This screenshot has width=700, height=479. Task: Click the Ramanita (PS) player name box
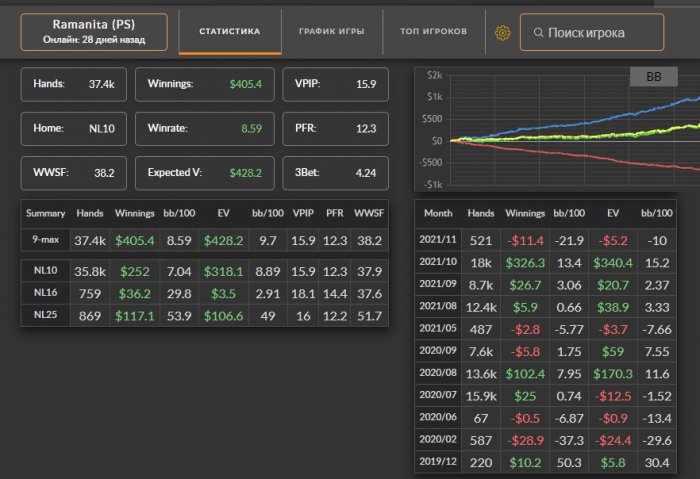point(93,32)
